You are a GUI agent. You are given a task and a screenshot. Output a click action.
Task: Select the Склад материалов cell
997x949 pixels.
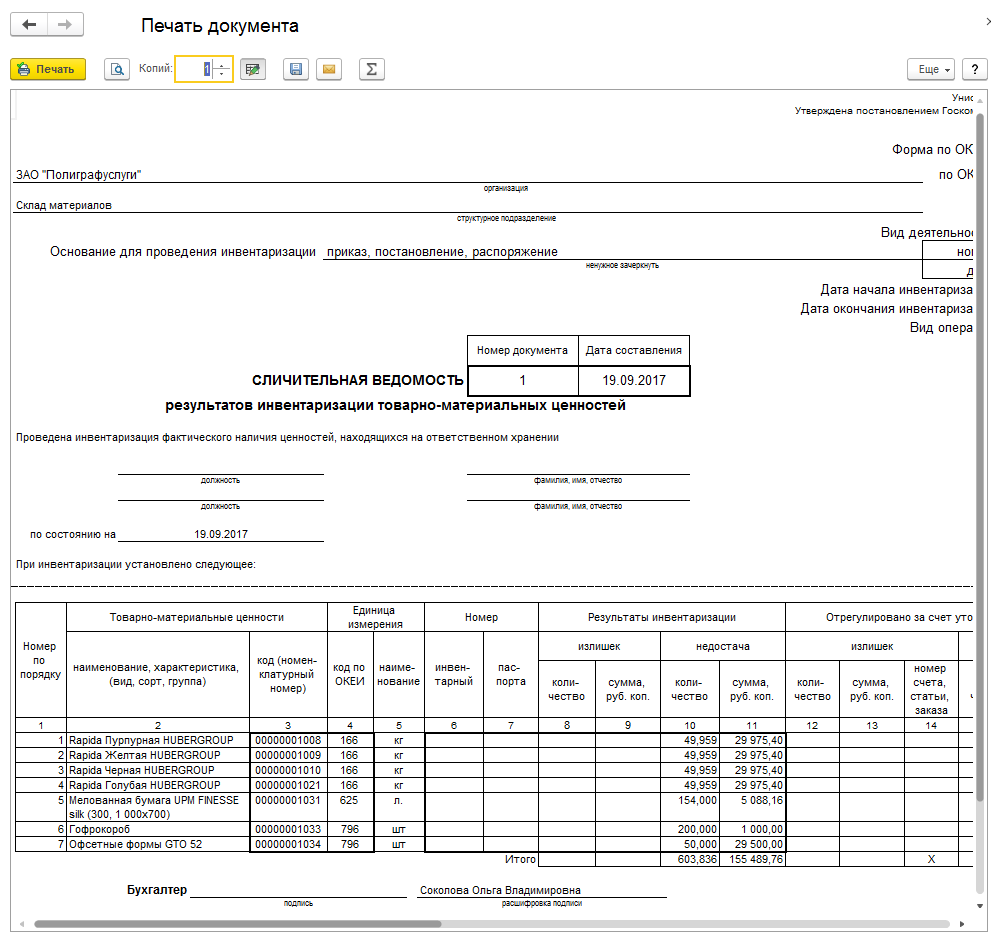[64, 205]
